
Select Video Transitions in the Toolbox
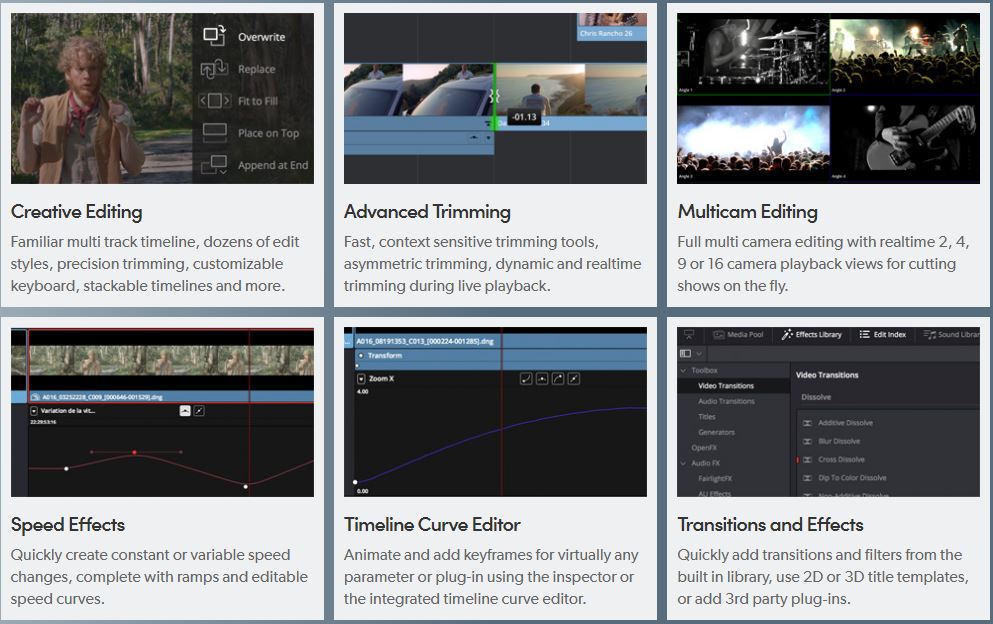point(726,386)
